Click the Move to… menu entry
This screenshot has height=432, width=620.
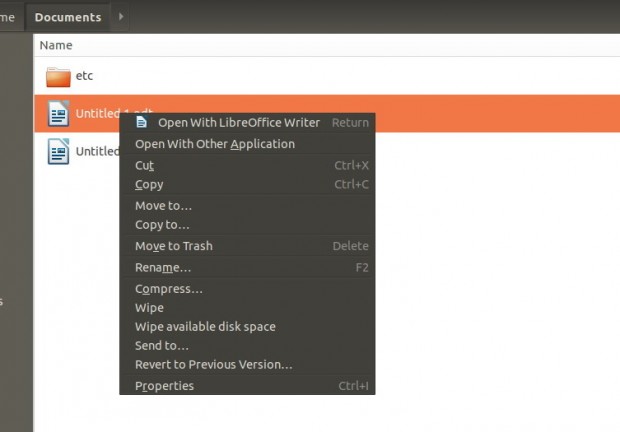[163, 206]
